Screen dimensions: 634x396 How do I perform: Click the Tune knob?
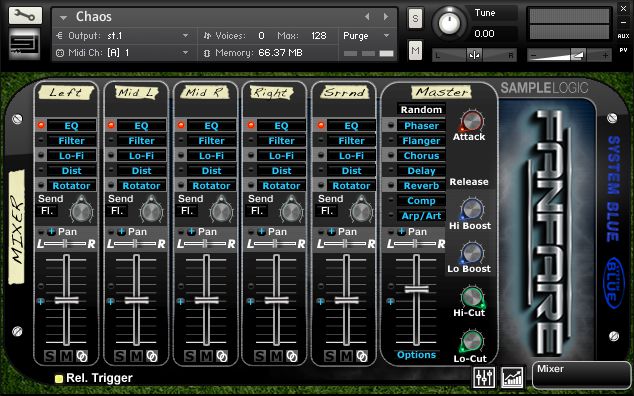(x=449, y=23)
